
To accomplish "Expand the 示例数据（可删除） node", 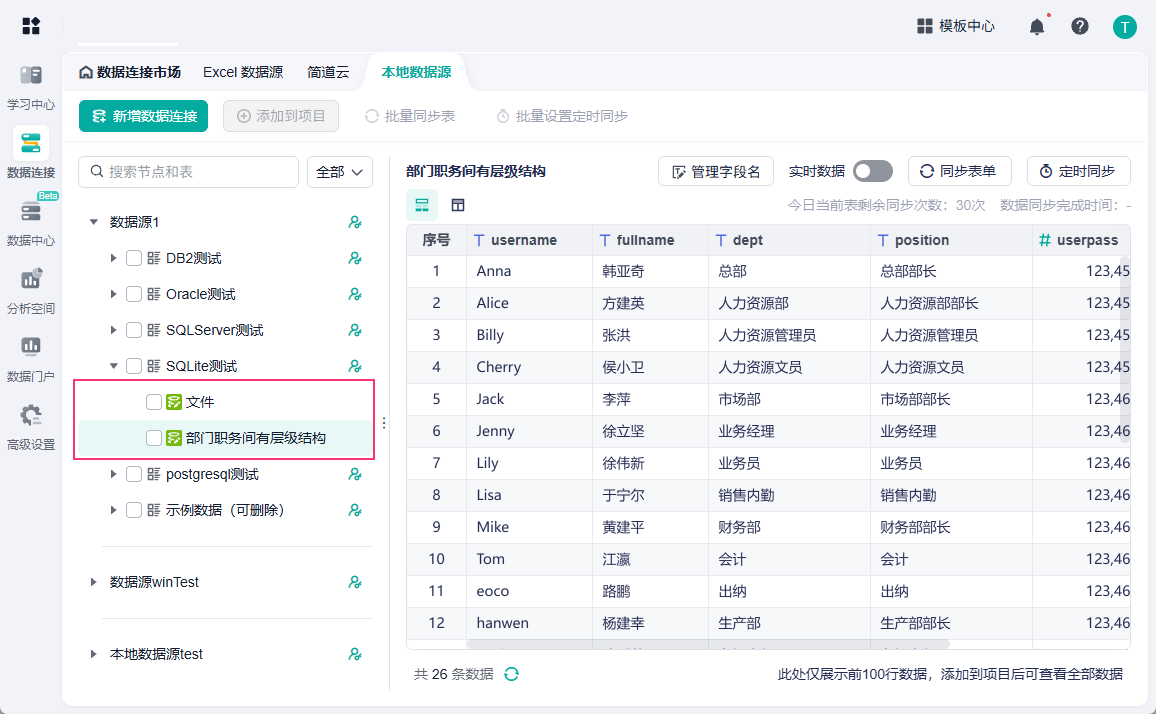I will point(114,510).
